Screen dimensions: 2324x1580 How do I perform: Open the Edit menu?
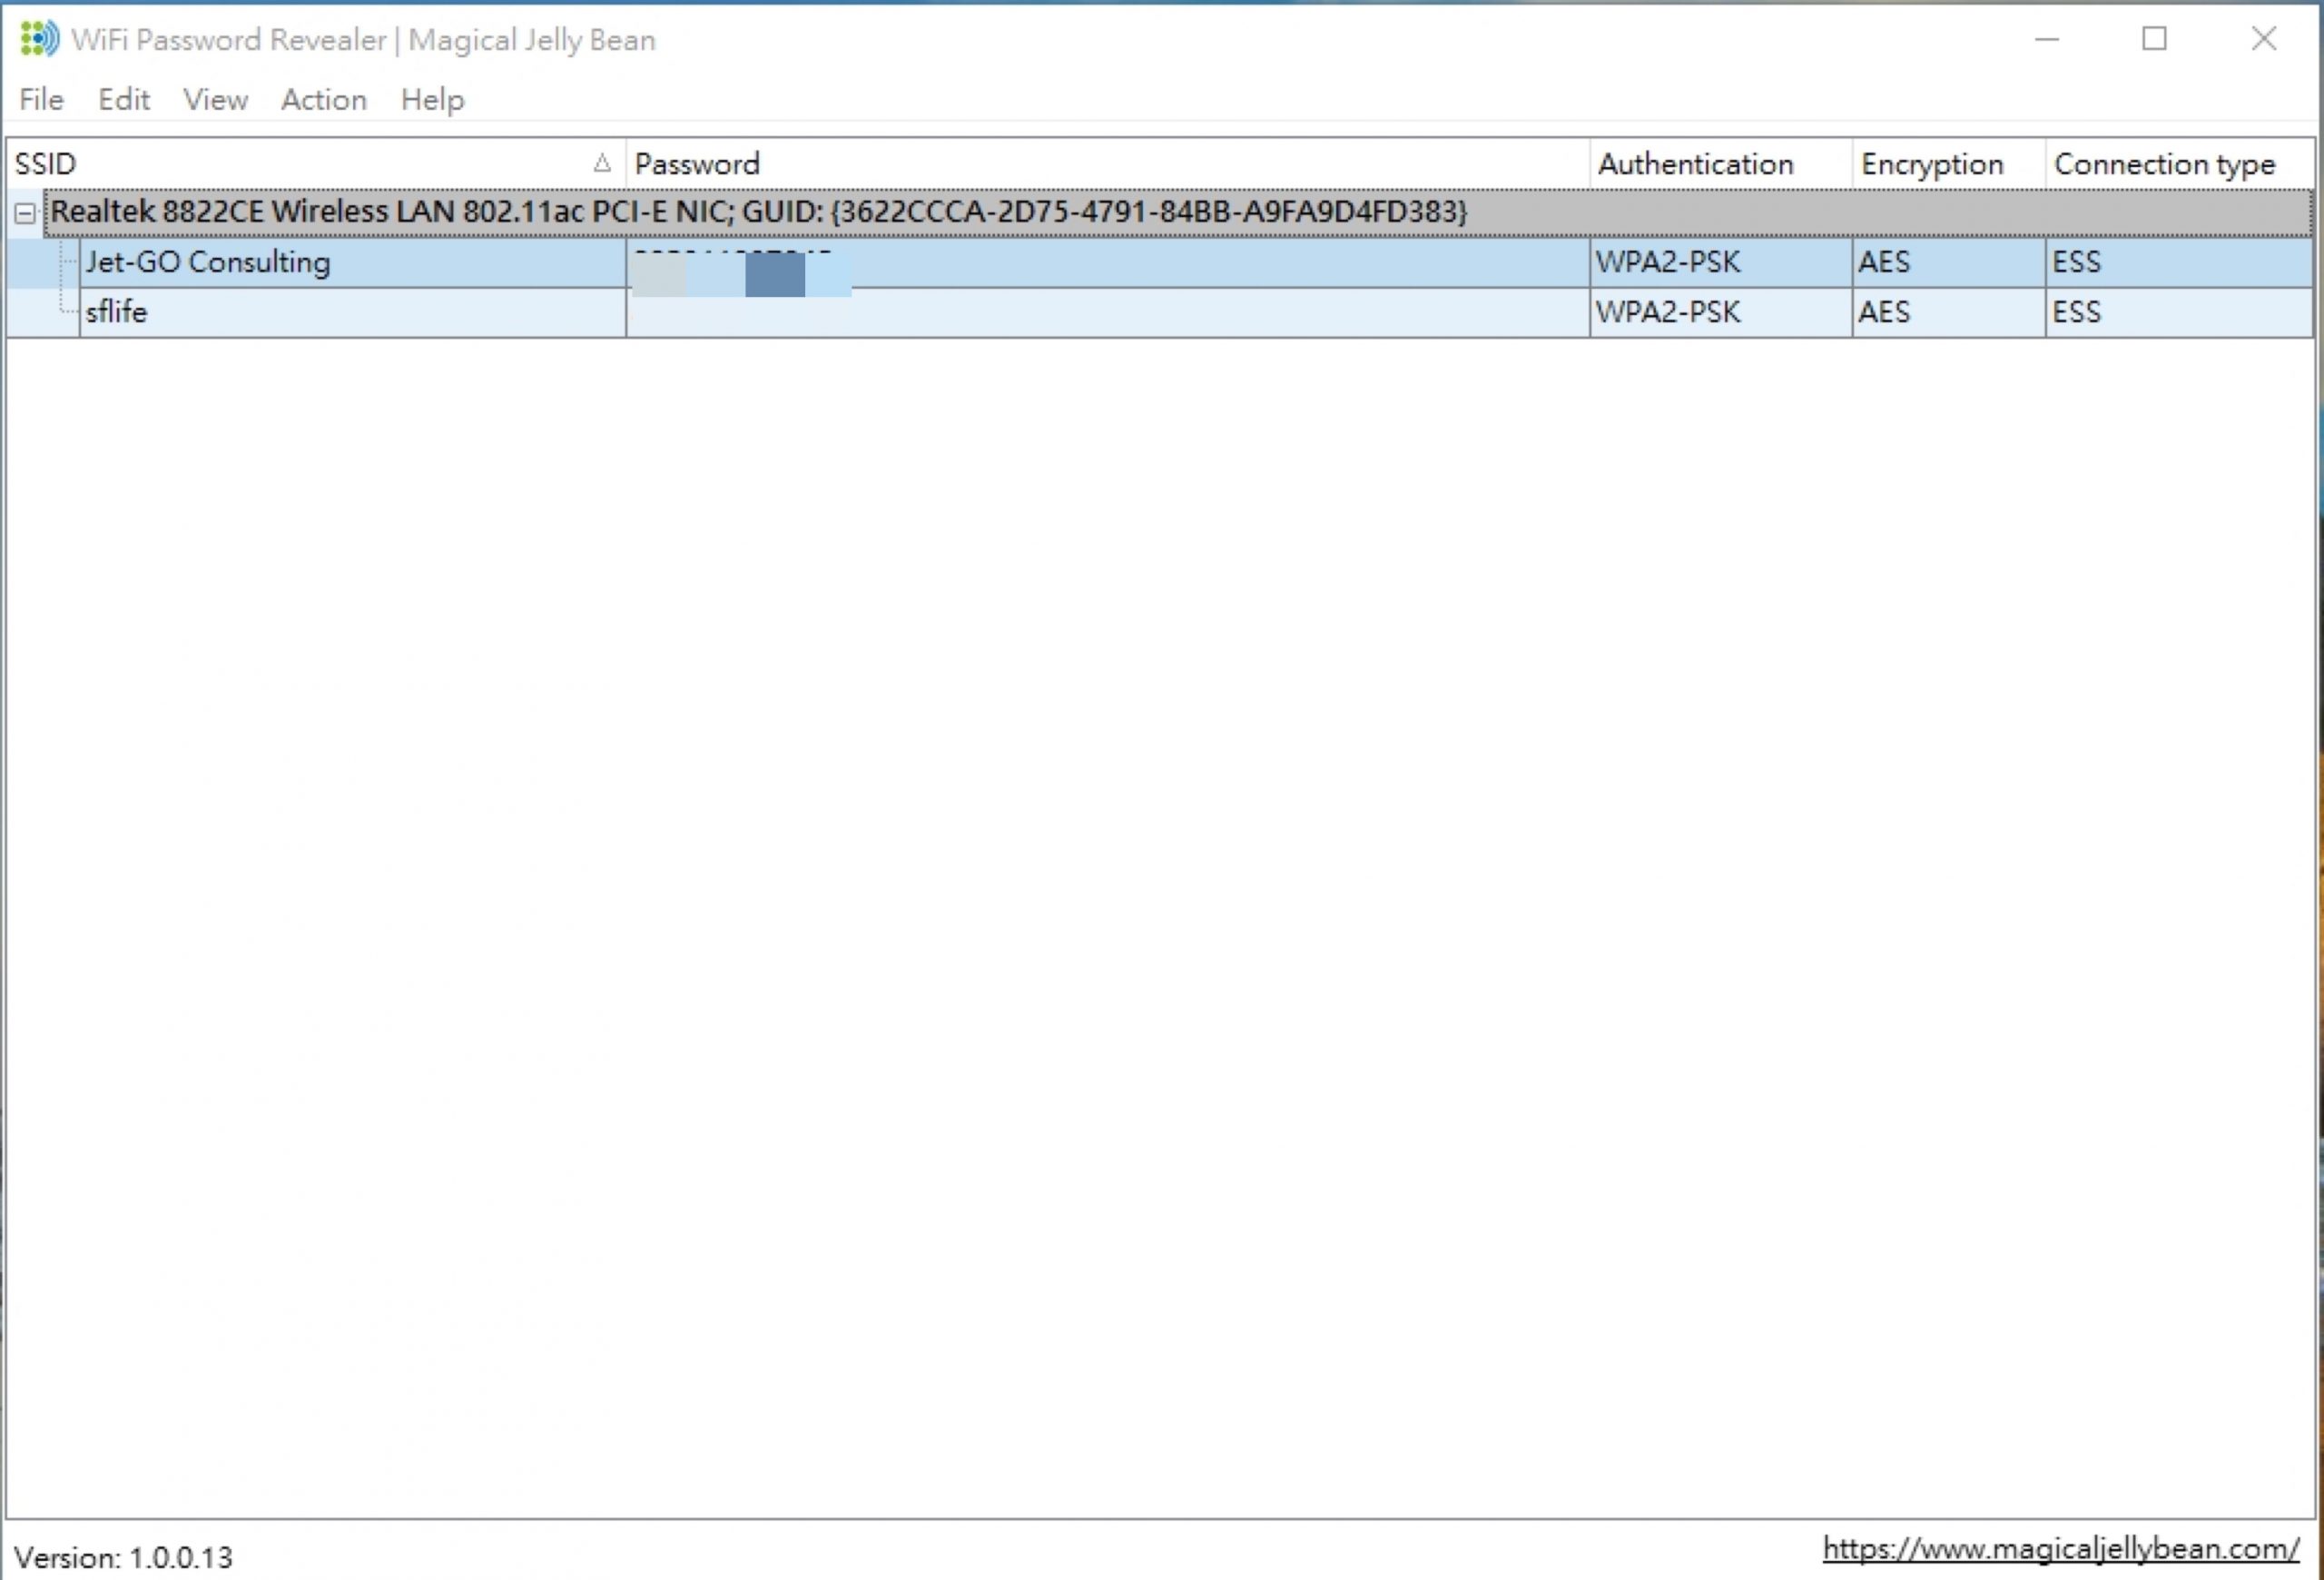(123, 100)
